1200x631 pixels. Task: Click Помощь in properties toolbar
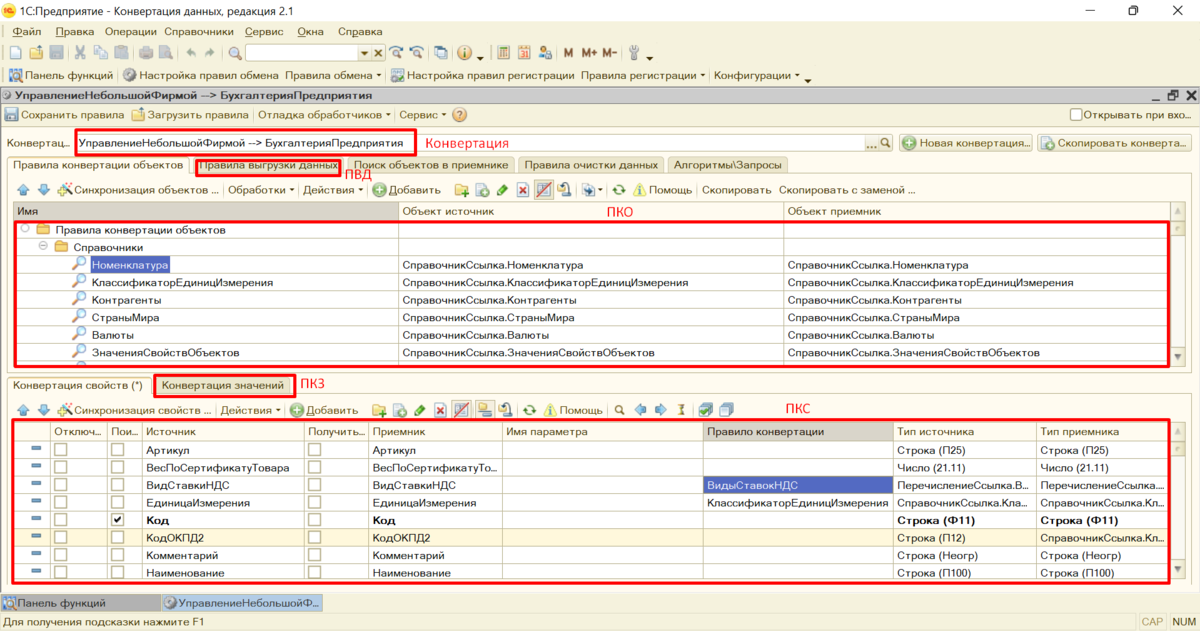573,410
